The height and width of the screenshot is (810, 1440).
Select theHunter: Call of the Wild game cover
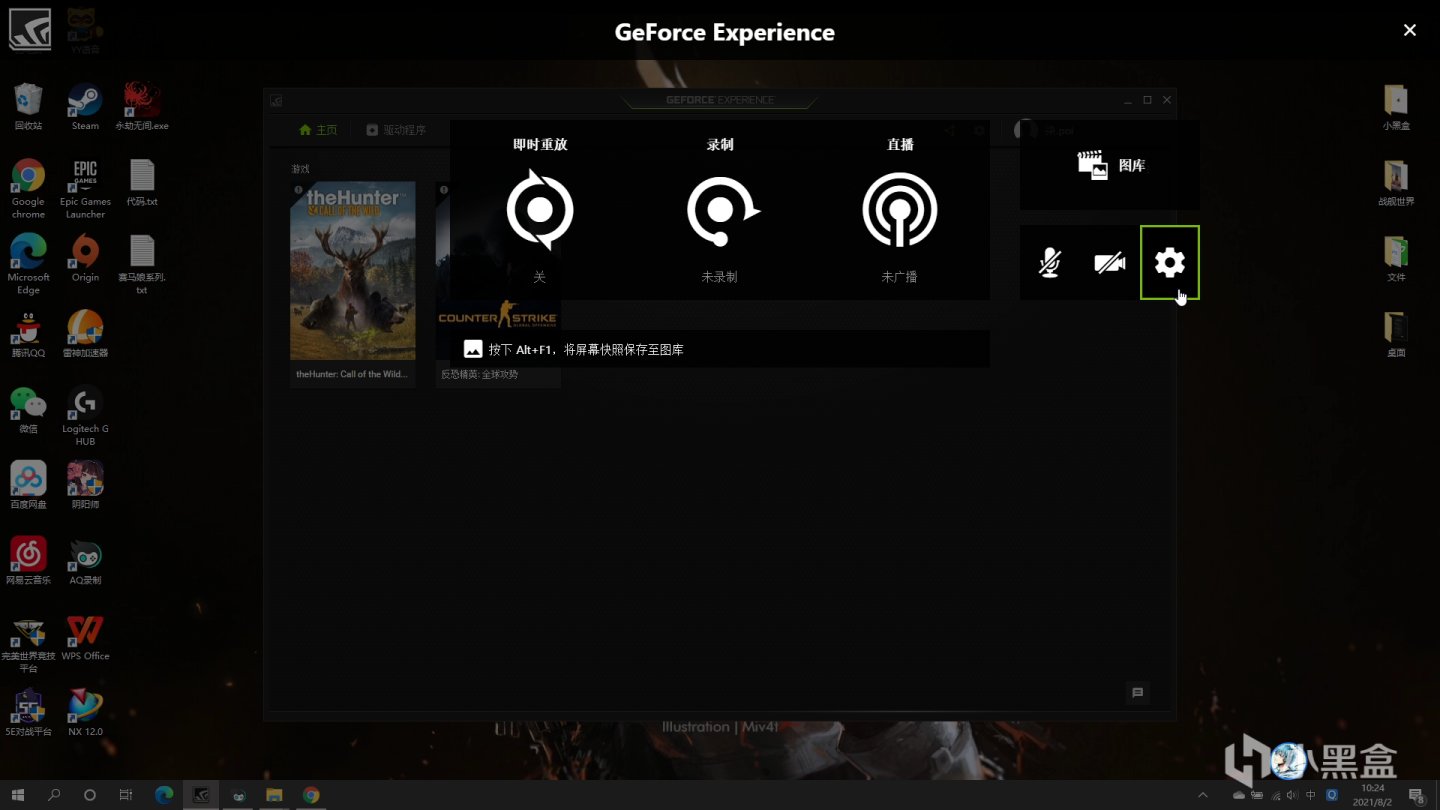[x=353, y=270]
